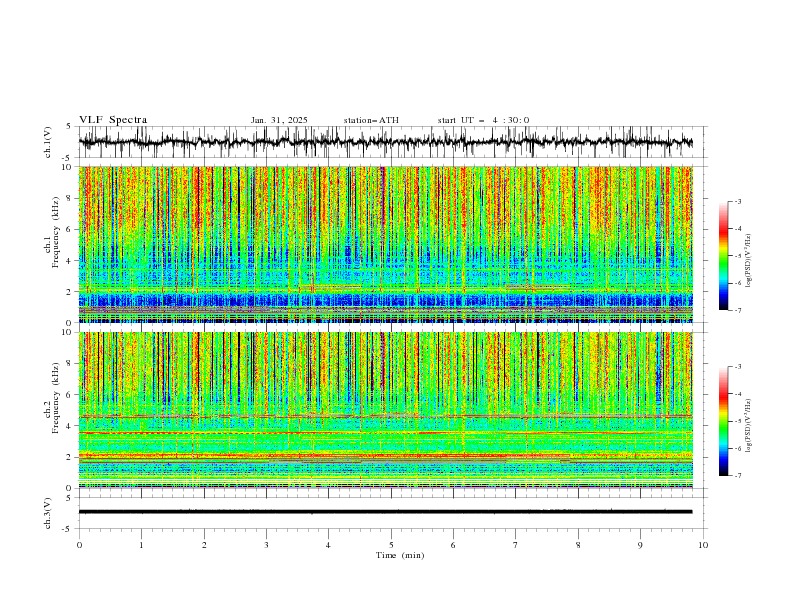The image size is (792, 612).
Task: Click time axis tick label '5'
Action: 391,545
